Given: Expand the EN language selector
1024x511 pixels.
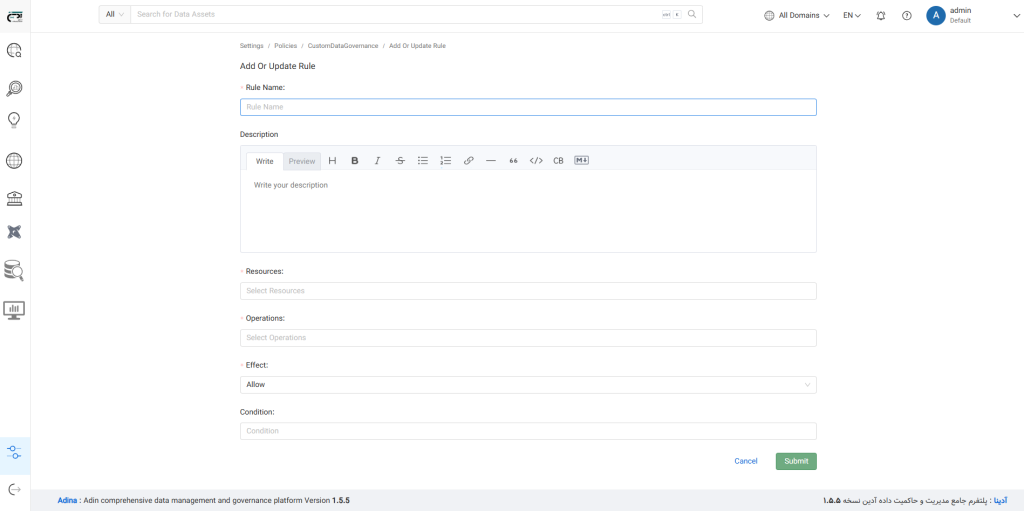Looking at the screenshot, I should point(851,16).
